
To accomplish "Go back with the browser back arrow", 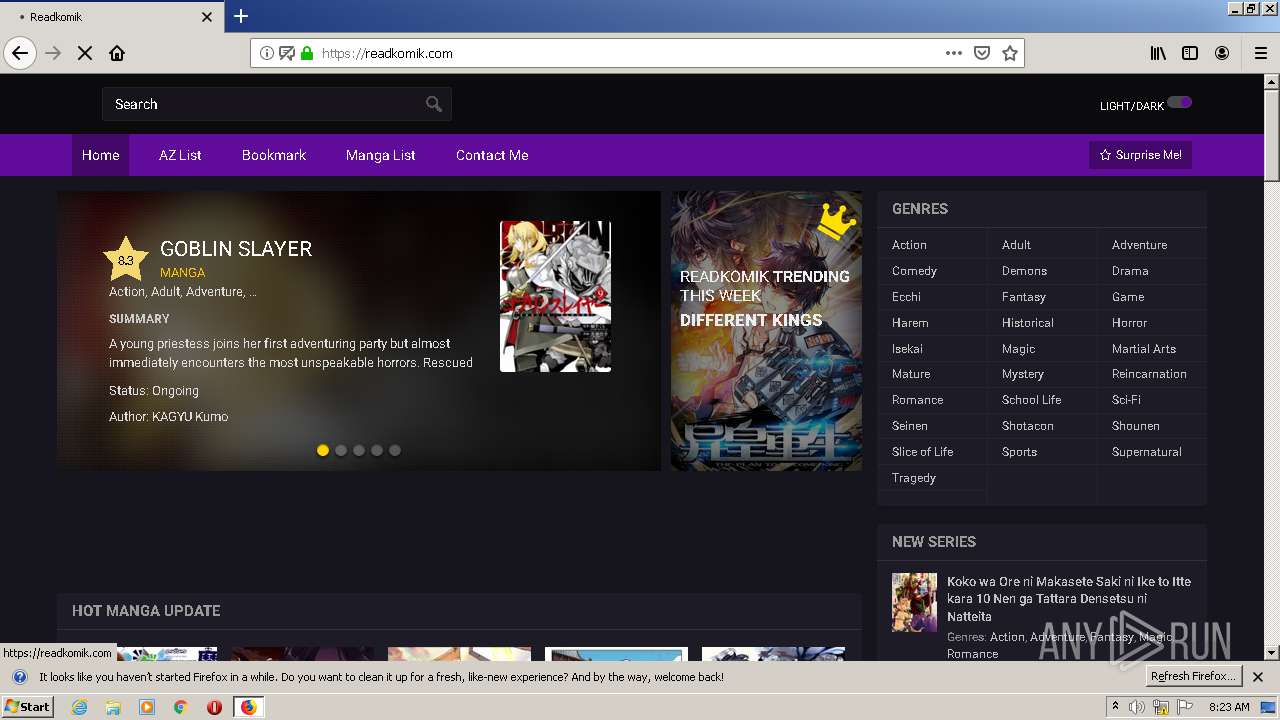I will click(20, 53).
